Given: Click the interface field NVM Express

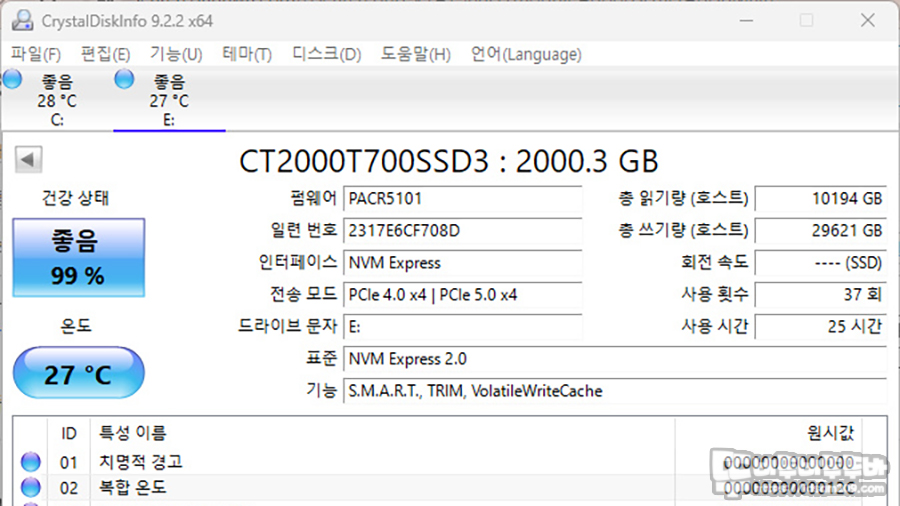Looking at the screenshot, I should [463, 263].
